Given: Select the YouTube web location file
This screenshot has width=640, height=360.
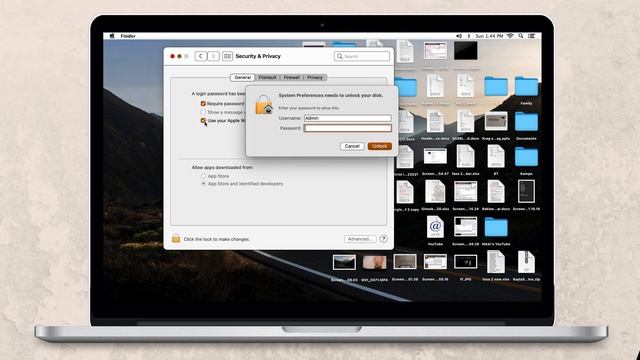Looking at the screenshot, I should point(435,227).
